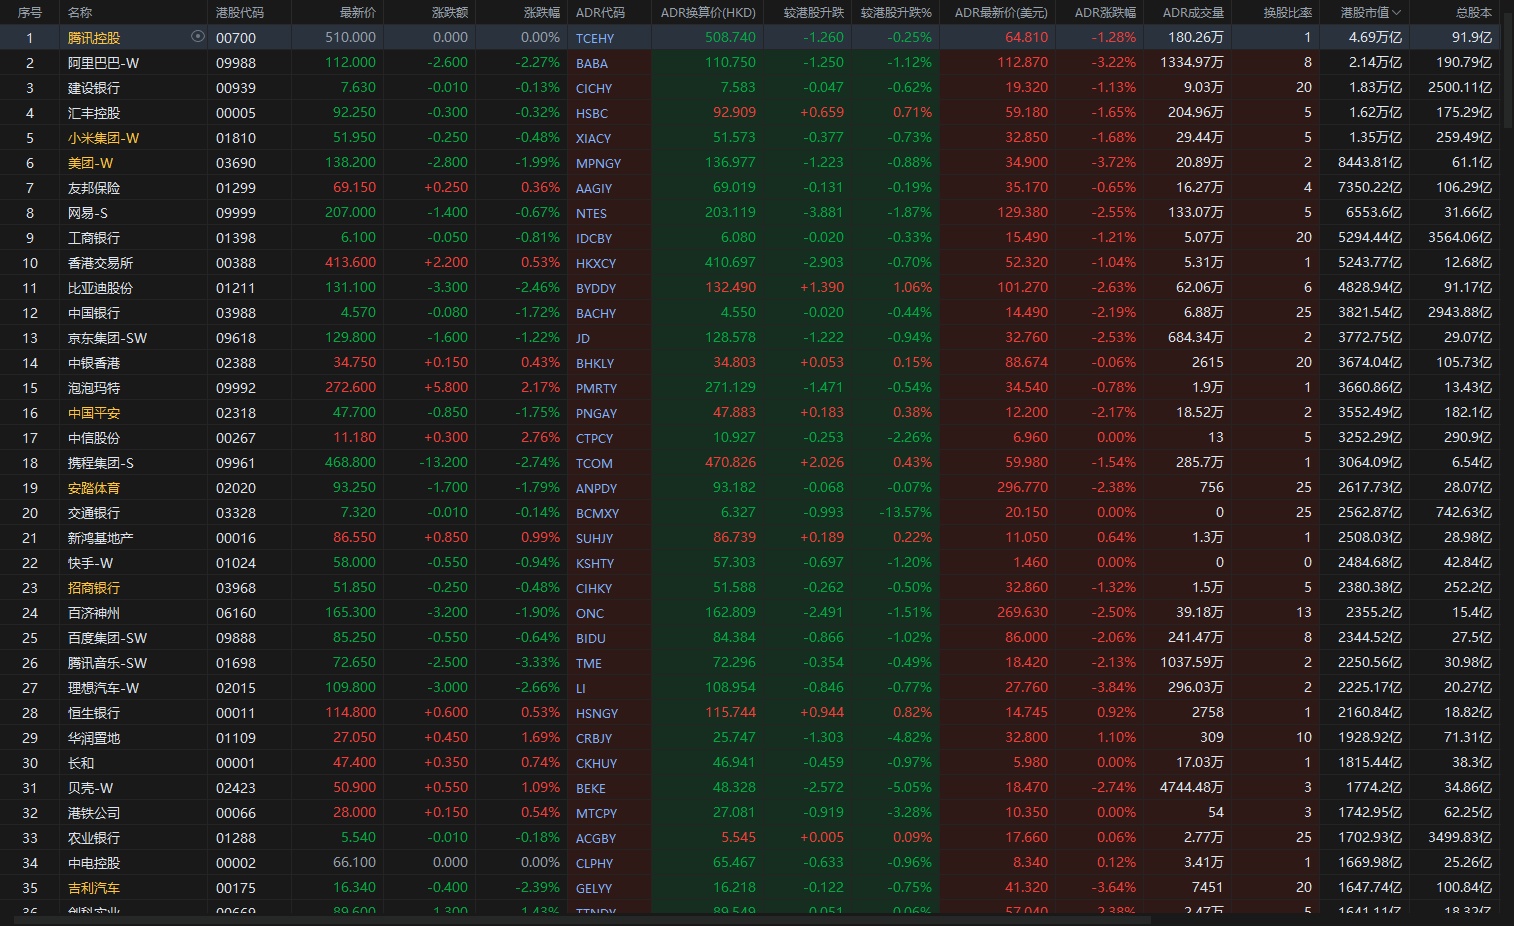The image size is (1514, 926).
Task: Click stock code 09618 for 京东集团-SW
Action: point(235,338)
